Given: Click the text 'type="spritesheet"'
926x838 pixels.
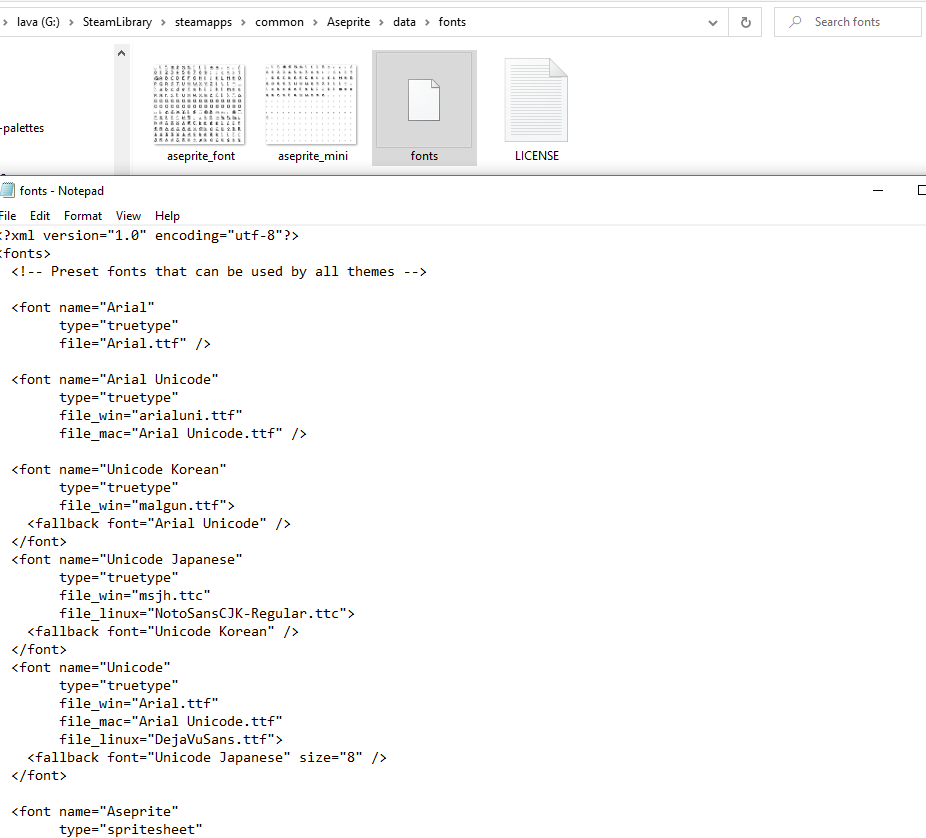Looking at the screenshot, I should [131, 830].
